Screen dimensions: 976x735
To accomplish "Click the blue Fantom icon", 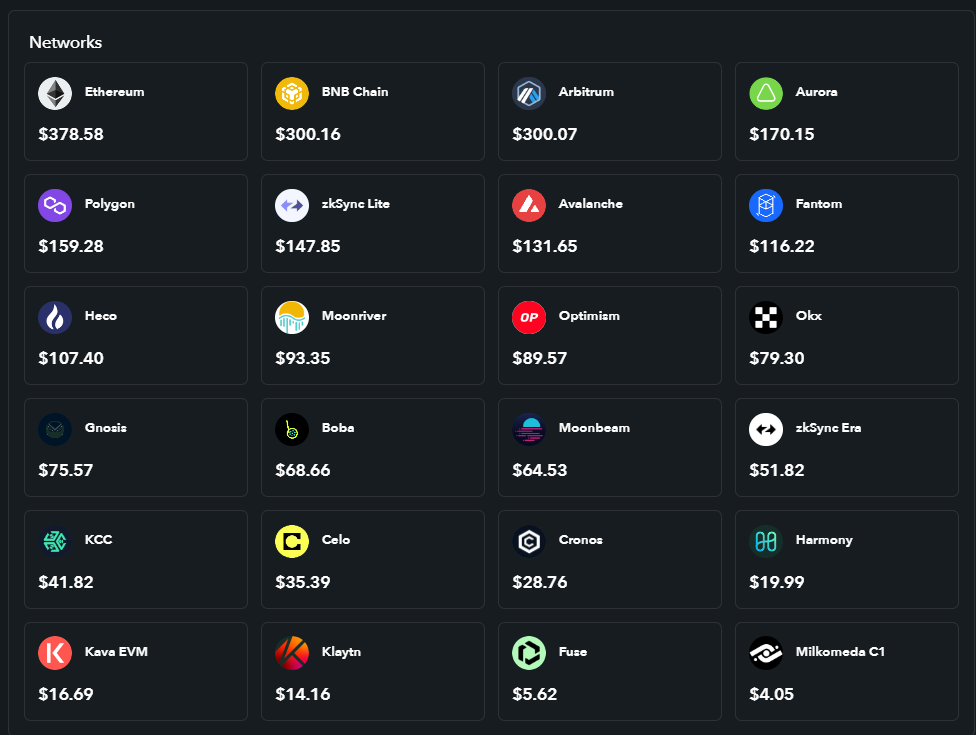I will [x=766, y=205].
